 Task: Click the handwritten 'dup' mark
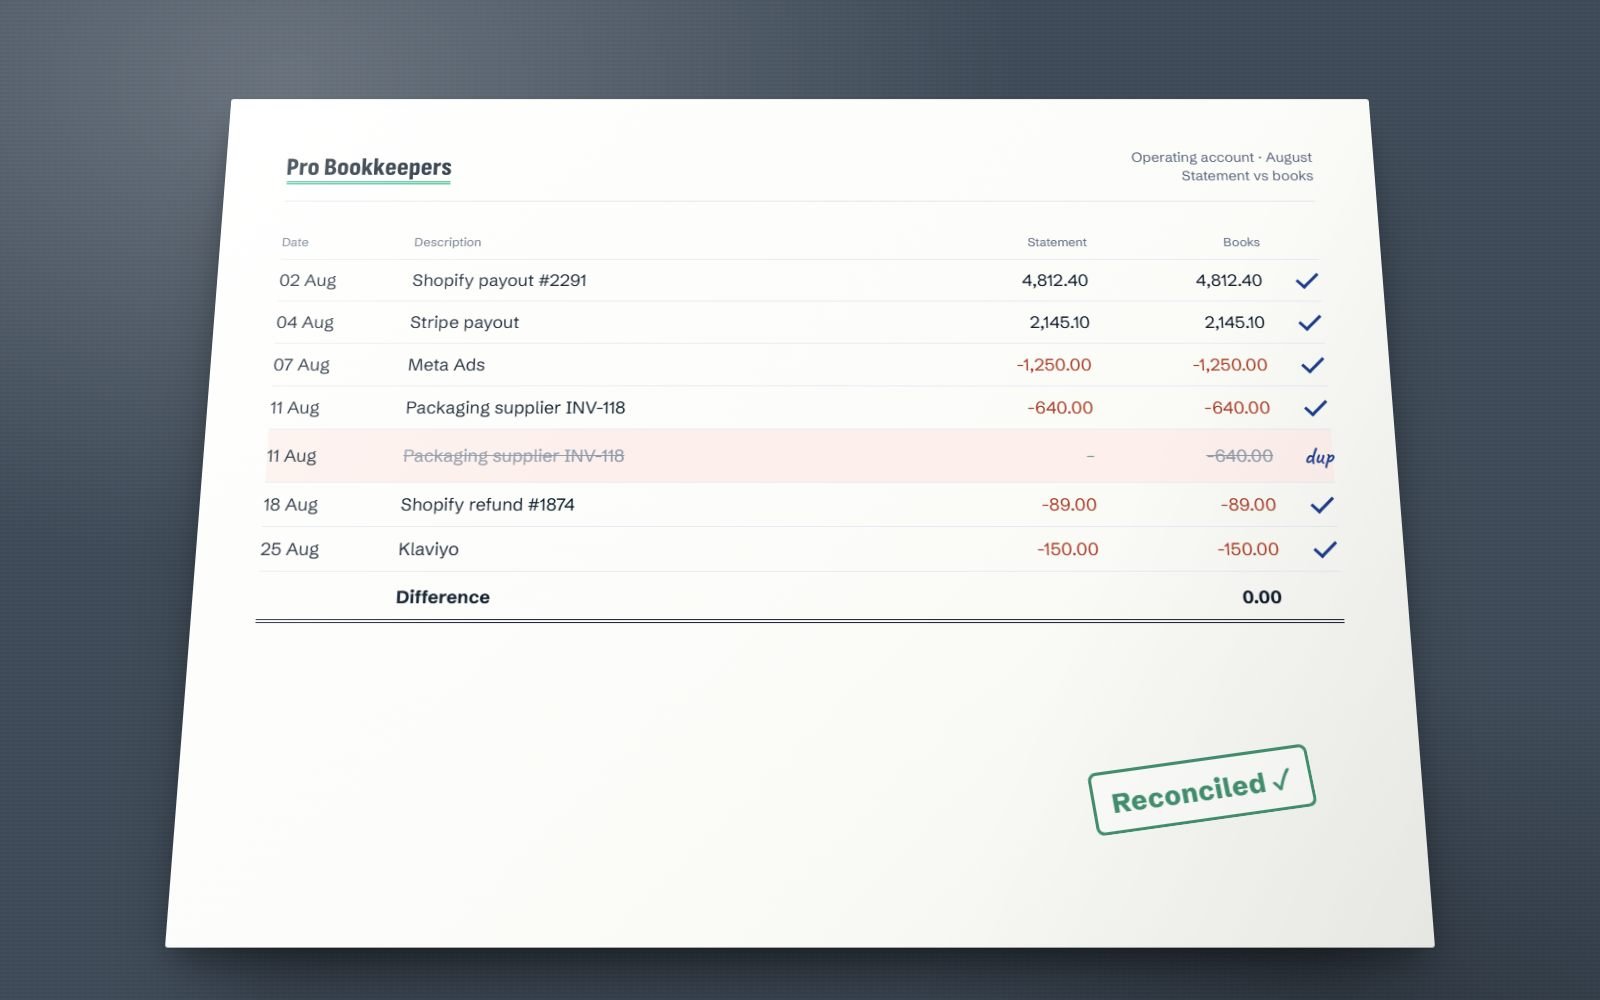click(1320, 457)
